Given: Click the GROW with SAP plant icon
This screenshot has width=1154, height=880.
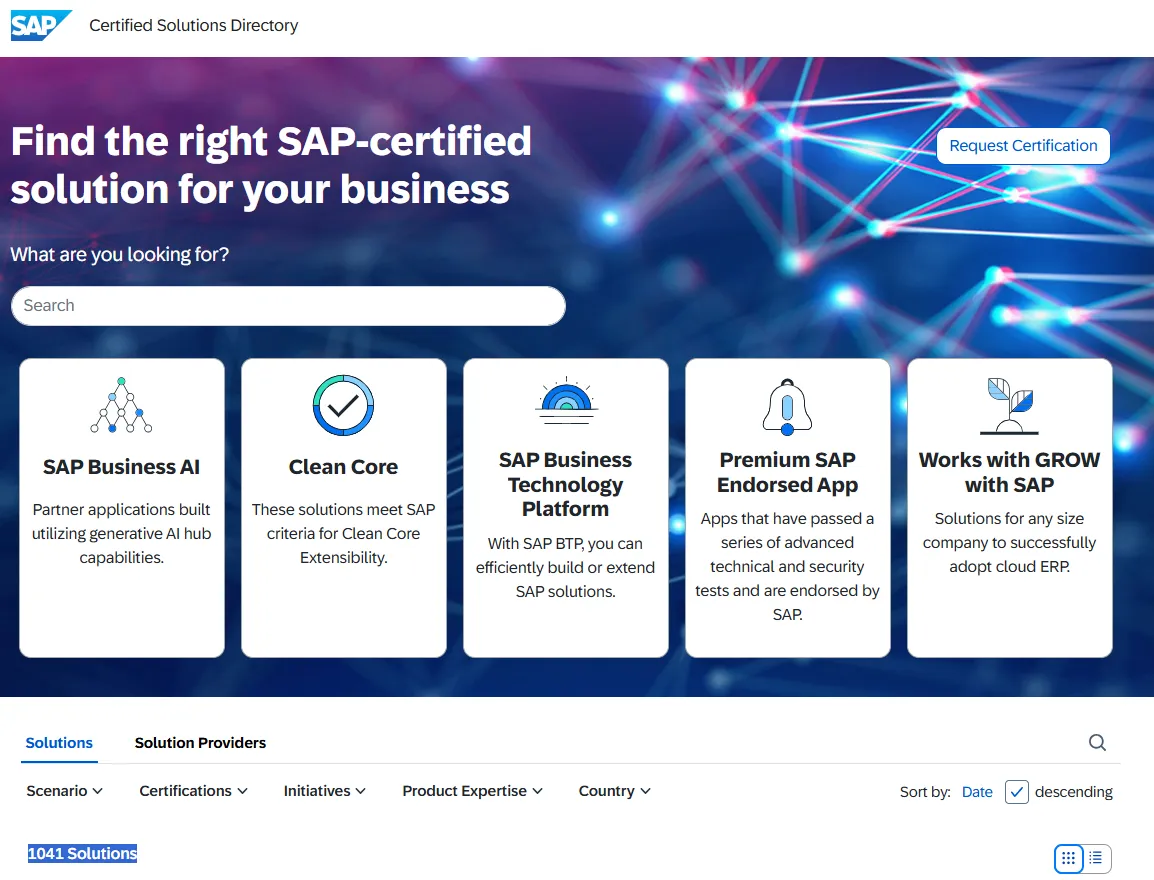Looking at the screenshot, I should click(1009, 405).
